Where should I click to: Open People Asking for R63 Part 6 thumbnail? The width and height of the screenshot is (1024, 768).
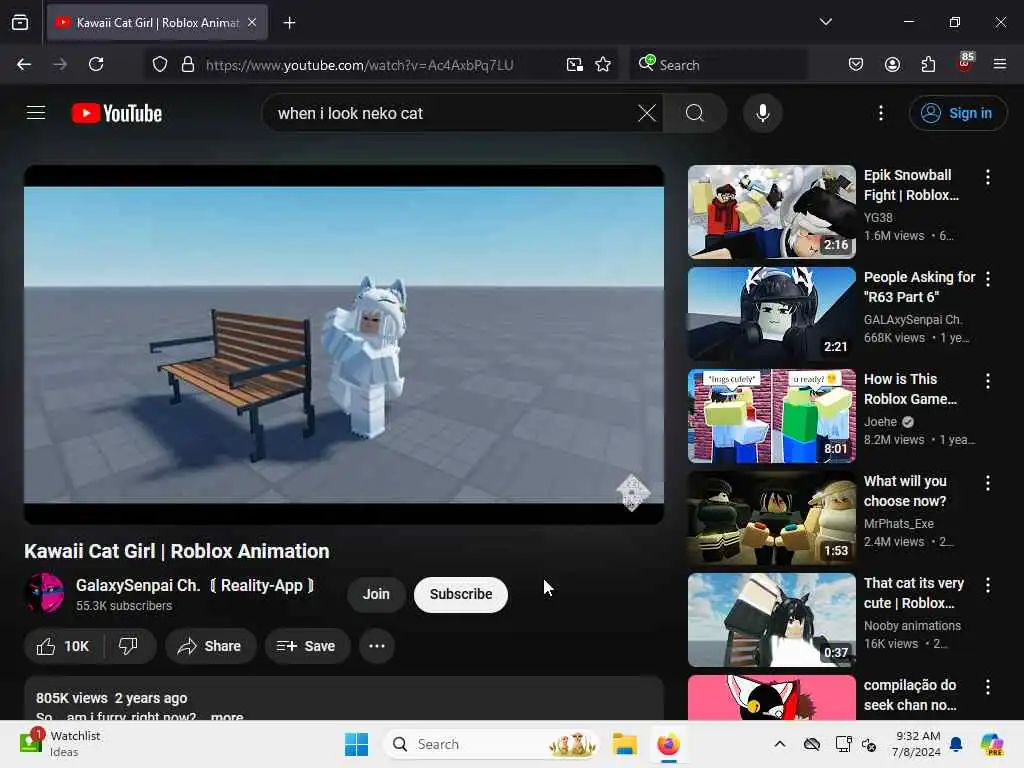tap(772, 313)
